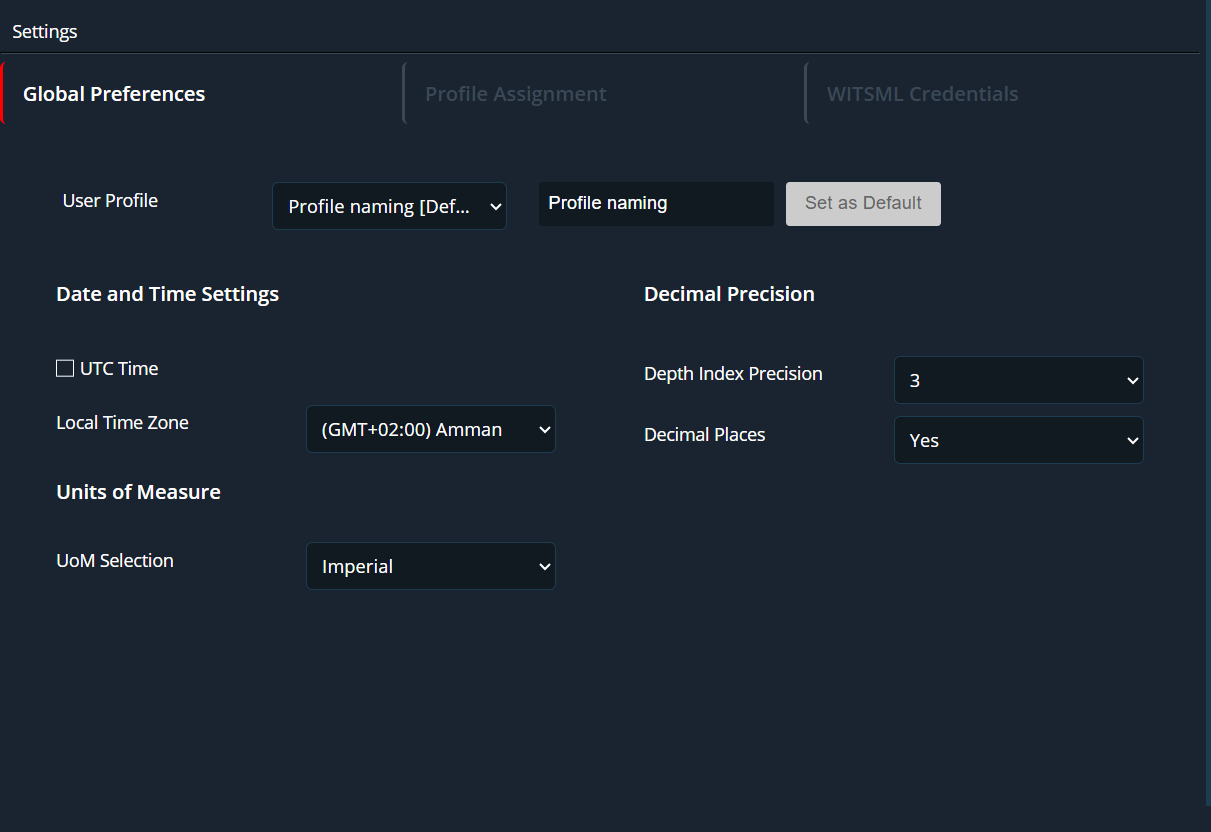Click the Date and Time Settings heading
Image resolution: width=1211 pixels, height=832 pixels.
167,294
